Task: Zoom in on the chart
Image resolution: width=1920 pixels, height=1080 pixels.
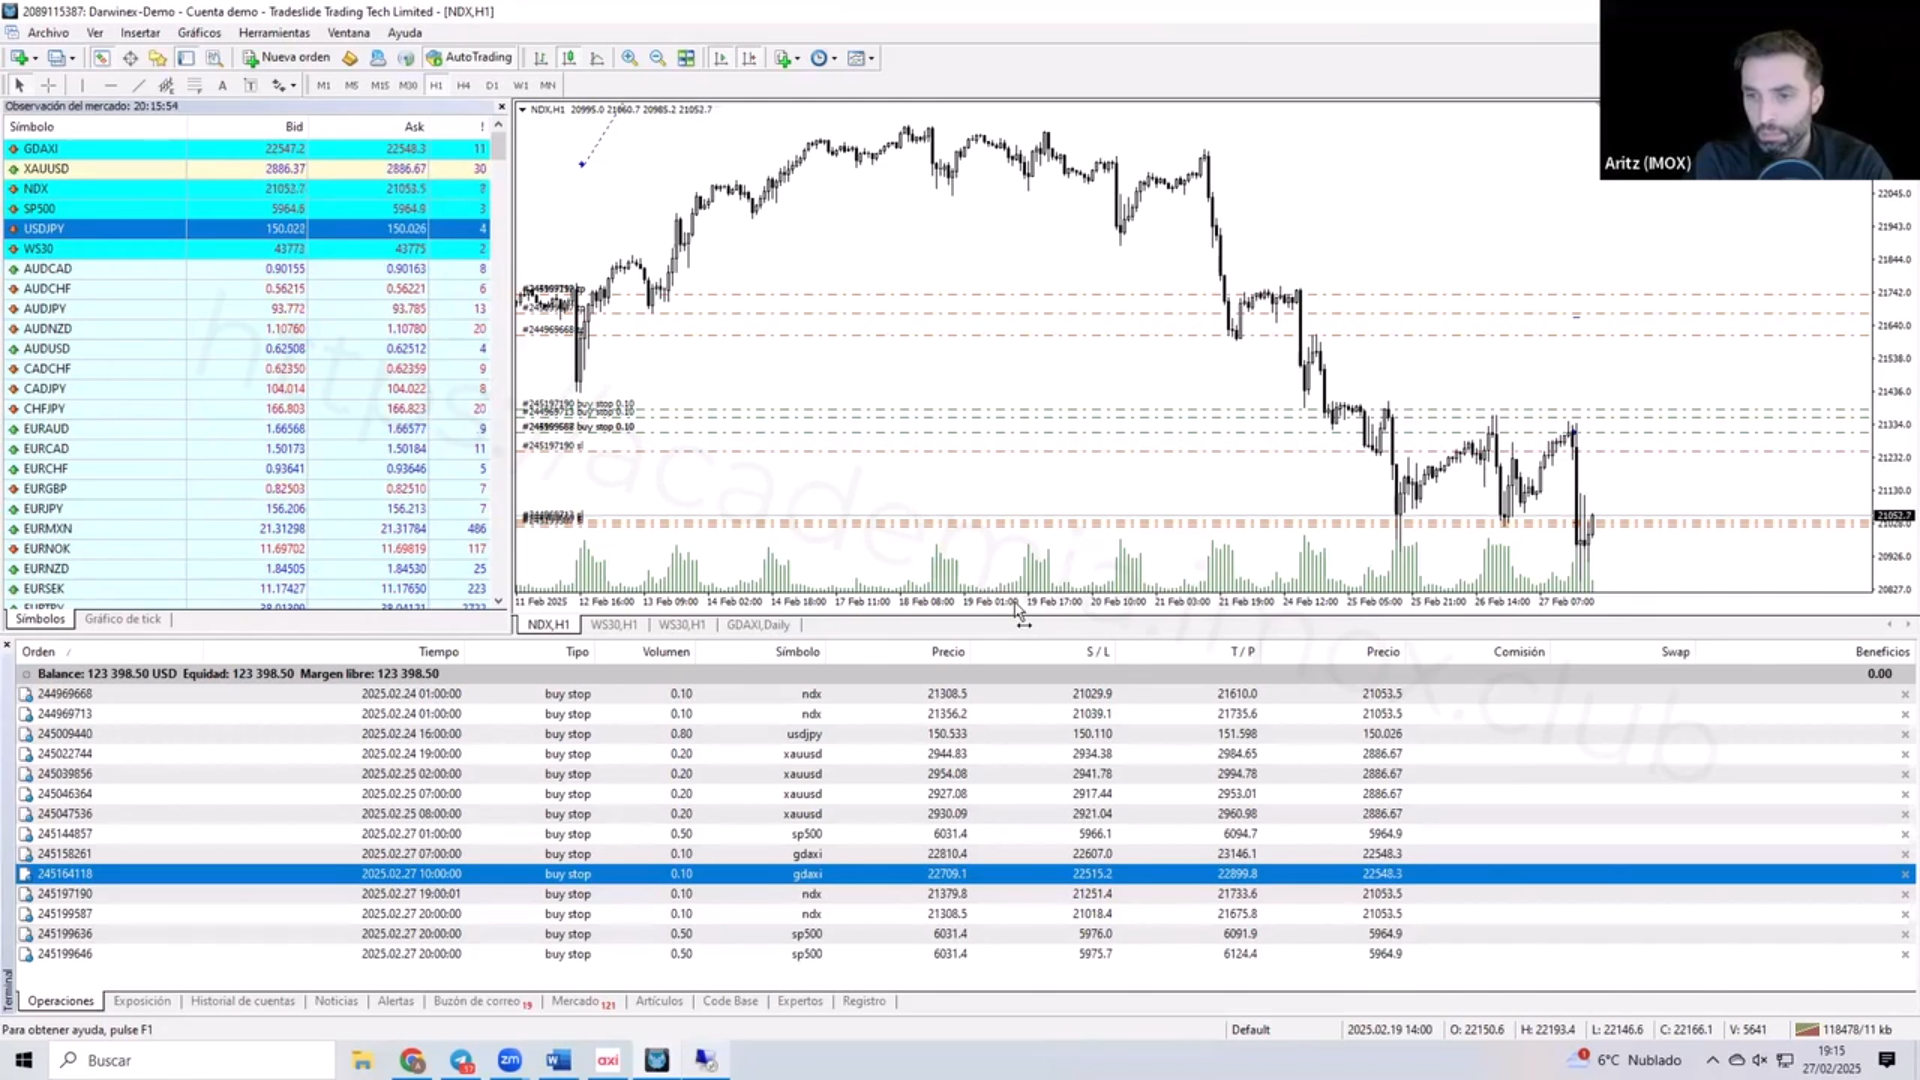Action: point(629,58)
